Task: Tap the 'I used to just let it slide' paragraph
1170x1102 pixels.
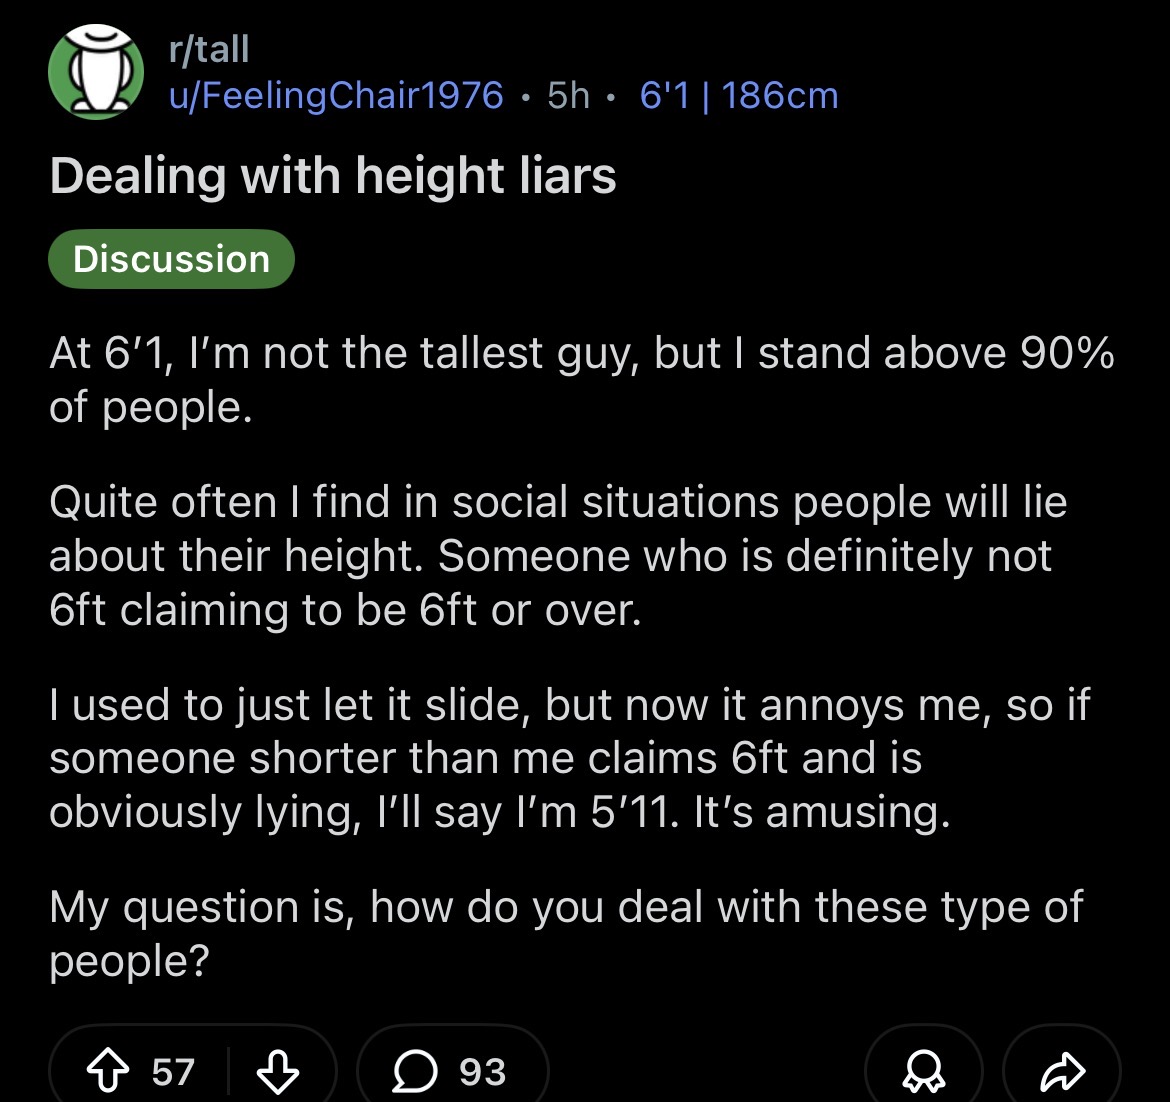Action: (x=568, y=757)
